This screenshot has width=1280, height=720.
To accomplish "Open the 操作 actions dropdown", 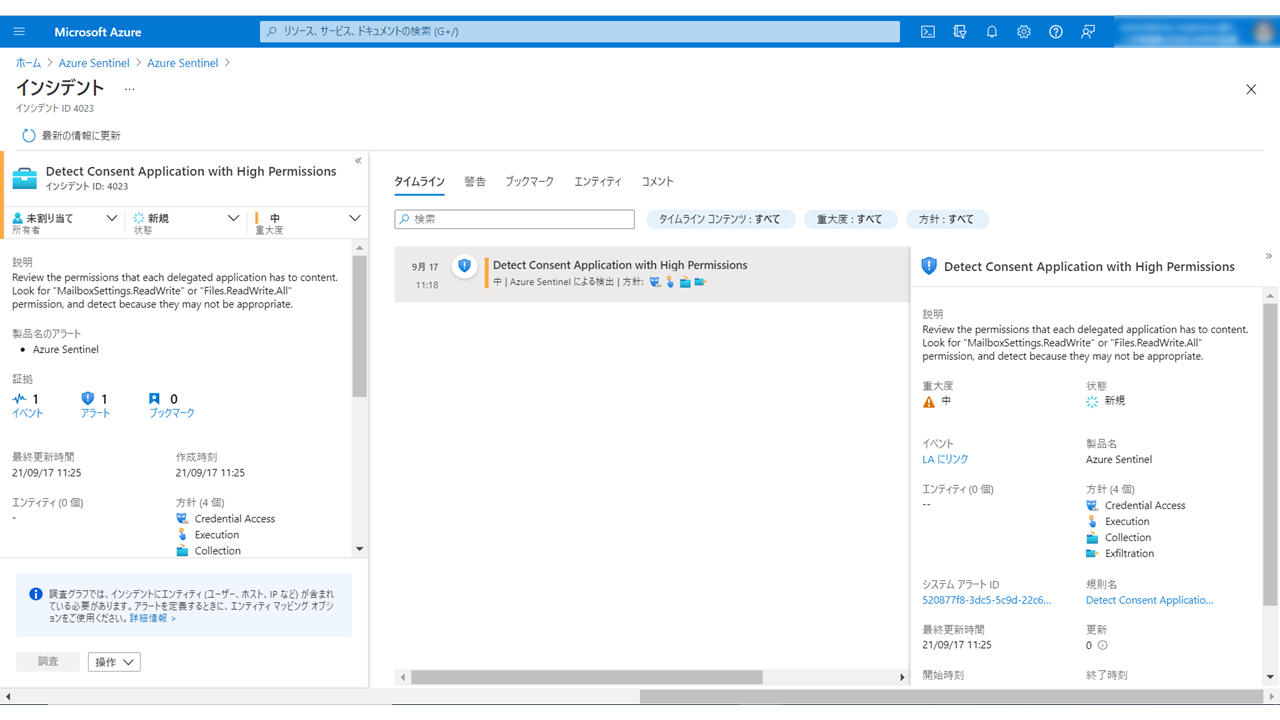I will 114,662.
